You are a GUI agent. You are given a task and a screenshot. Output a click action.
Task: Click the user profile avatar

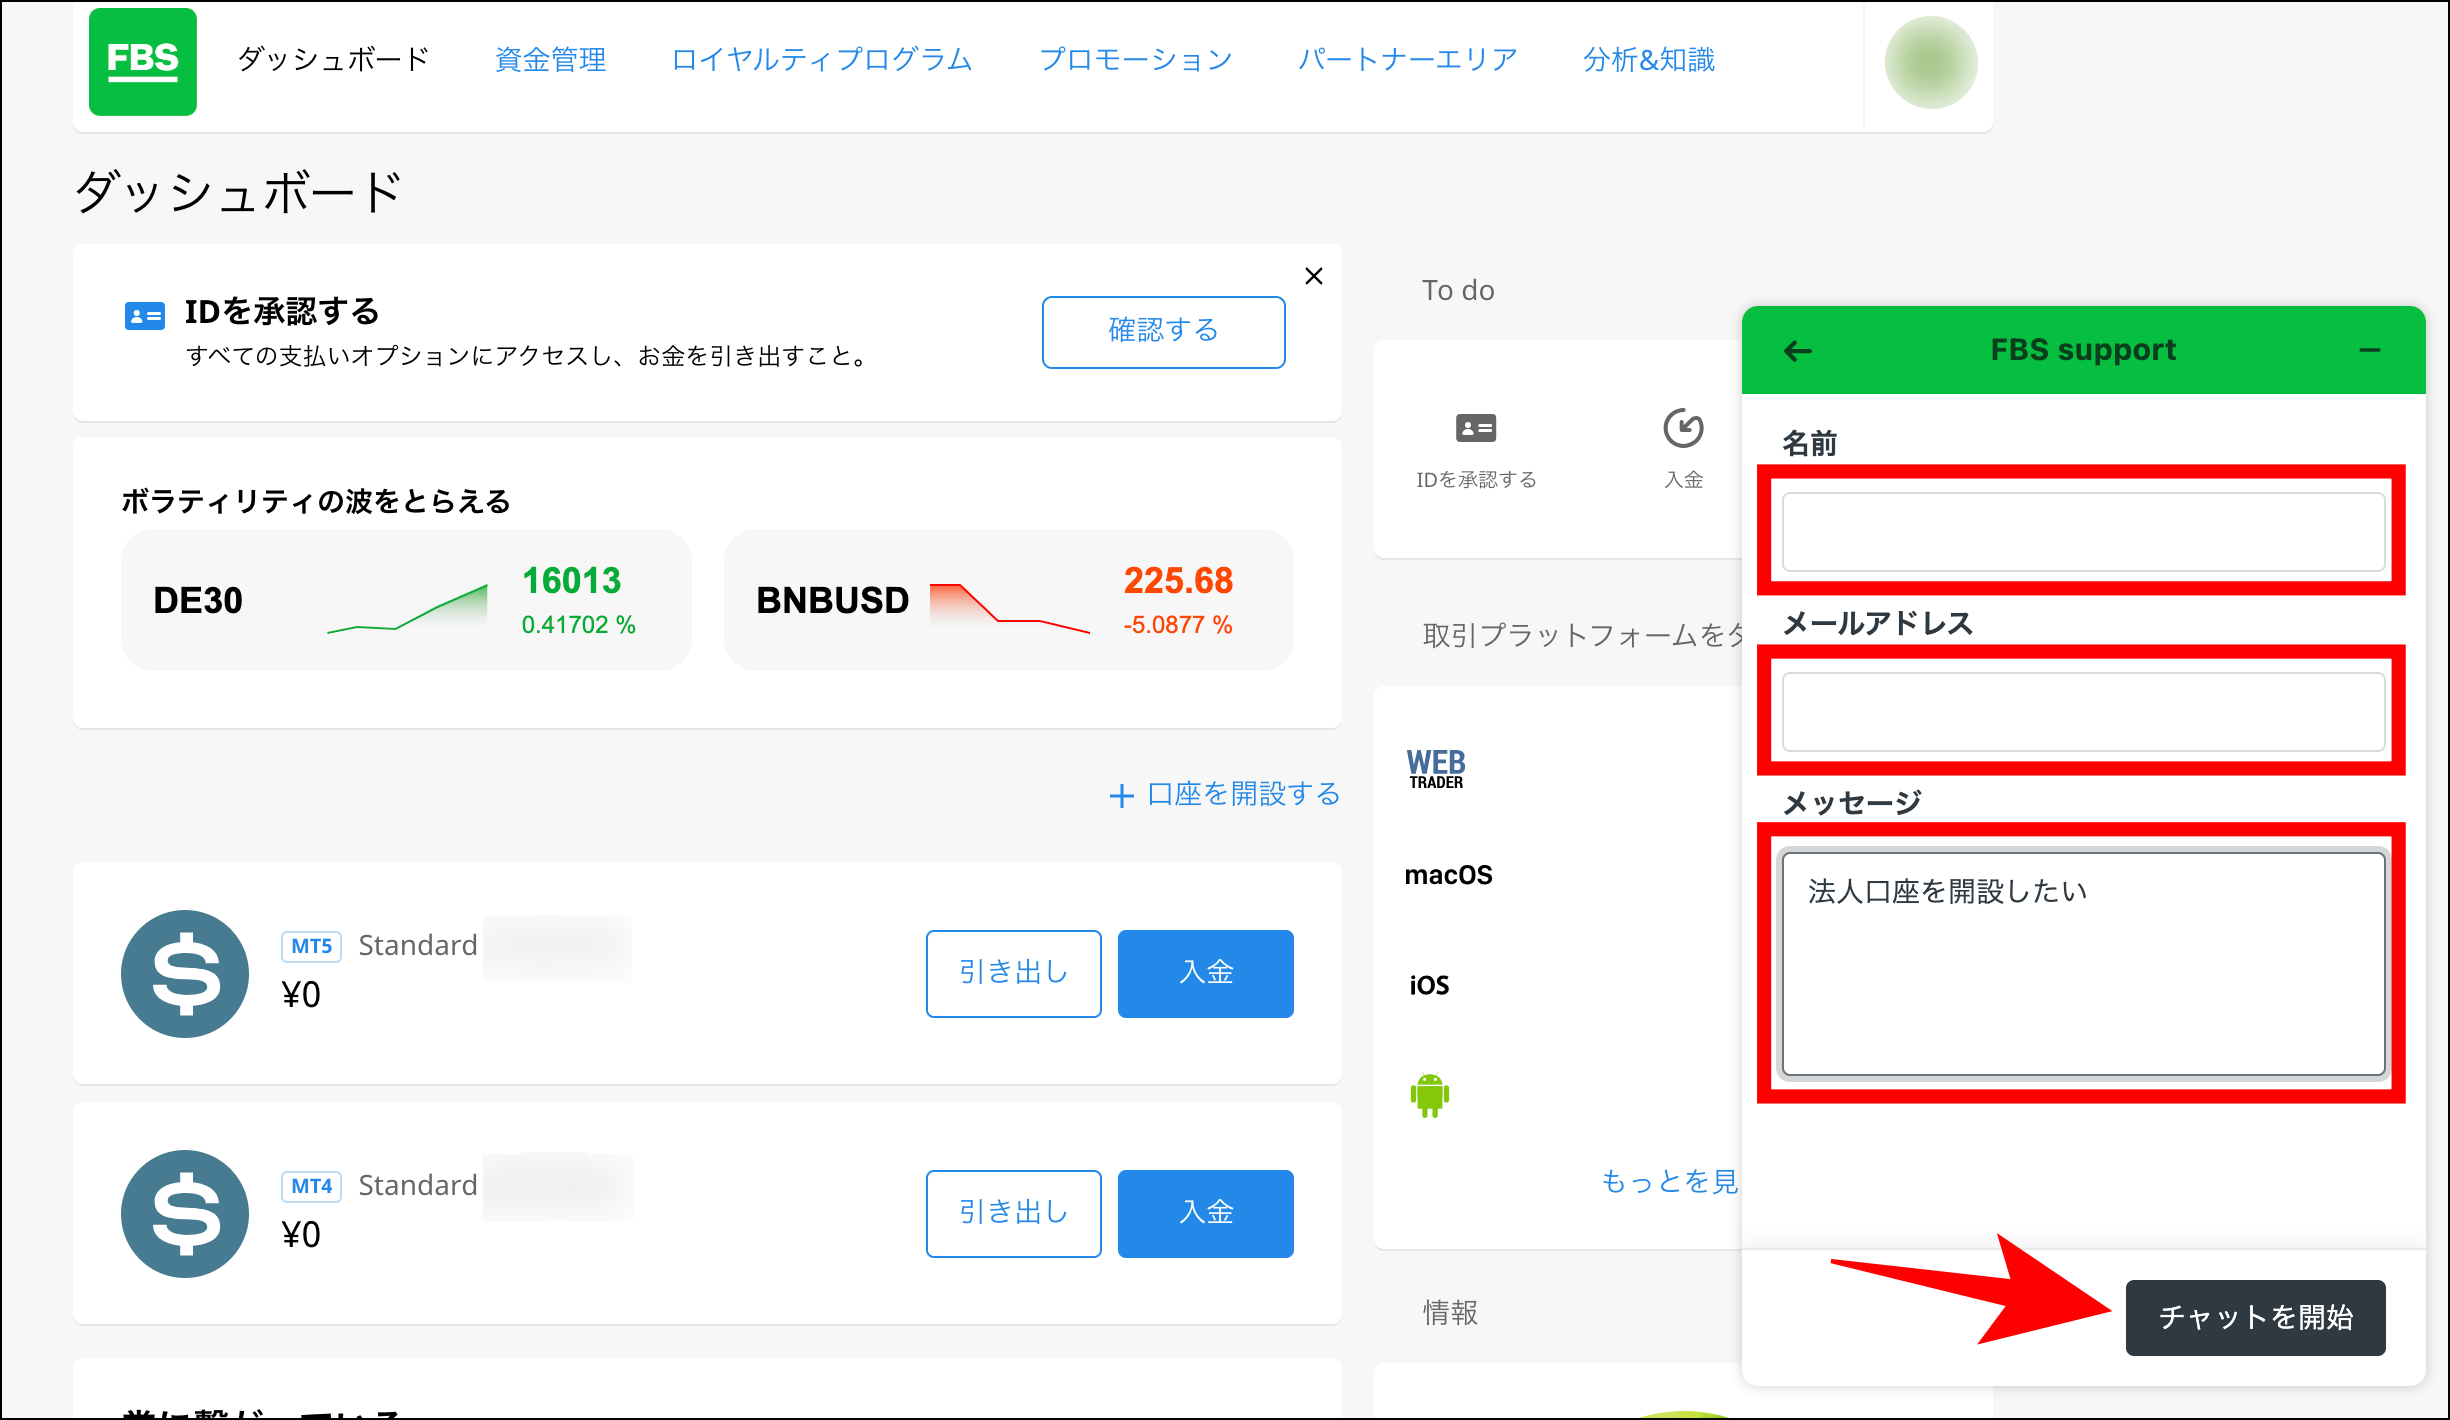[1931, 62]
